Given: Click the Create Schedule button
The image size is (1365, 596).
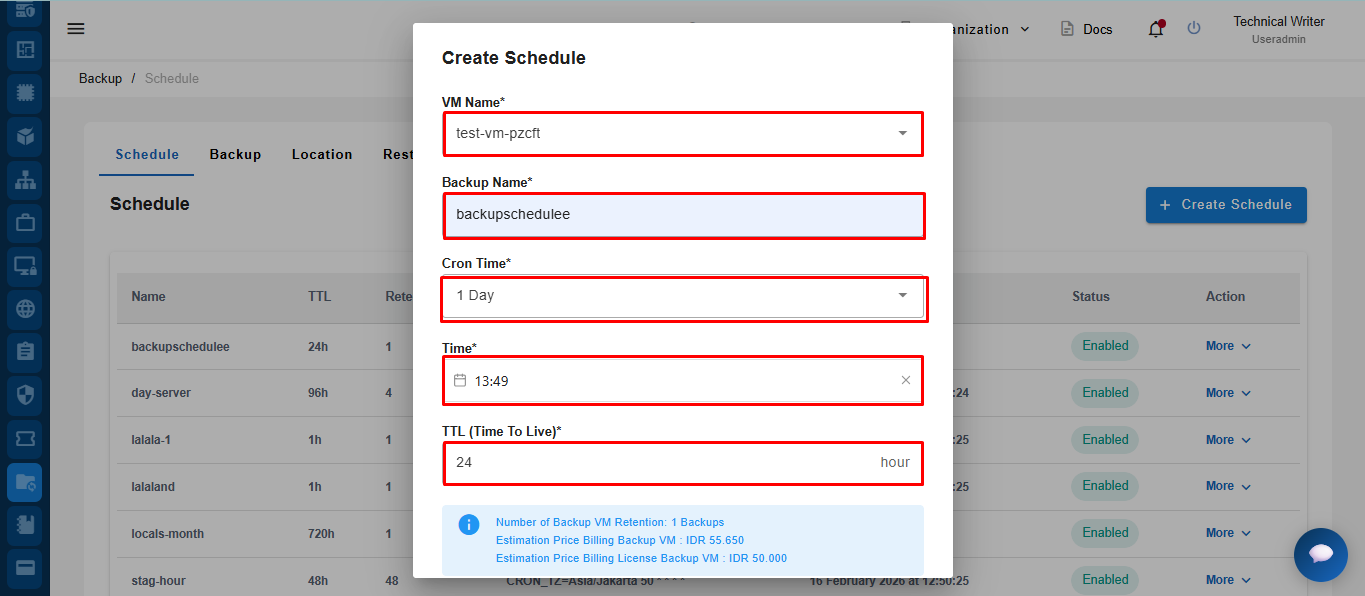Looking at the screenshot, I should coord(1226,204).
